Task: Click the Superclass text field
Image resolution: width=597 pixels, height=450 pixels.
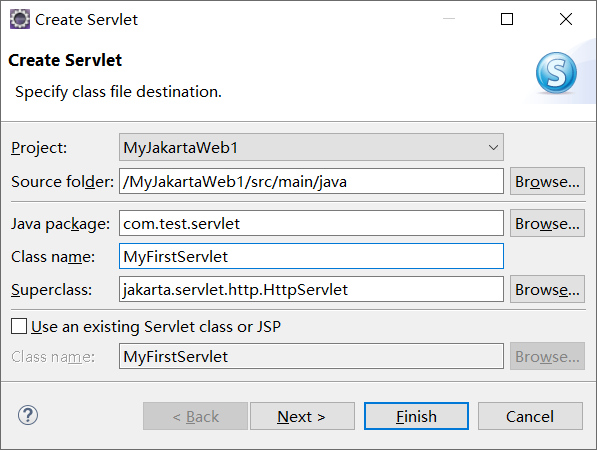Action: pos(311,290)
